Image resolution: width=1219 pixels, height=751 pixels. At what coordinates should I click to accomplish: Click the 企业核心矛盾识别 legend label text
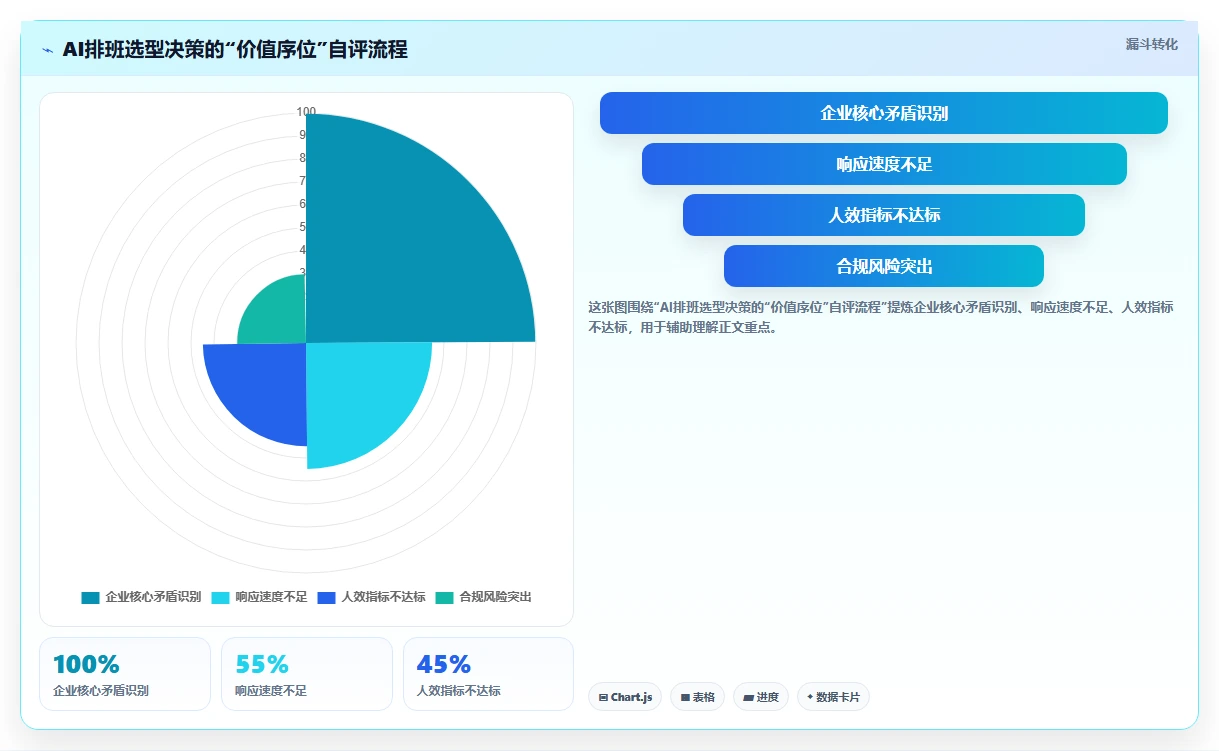[153, 597]
